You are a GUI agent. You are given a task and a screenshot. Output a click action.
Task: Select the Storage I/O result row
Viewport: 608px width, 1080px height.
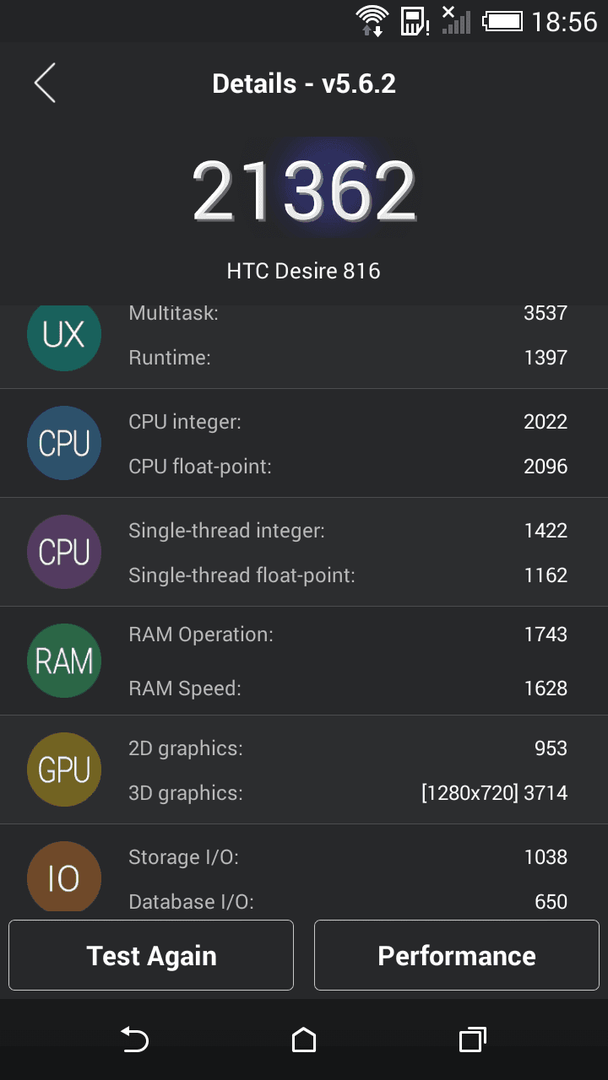pos(348,857)
